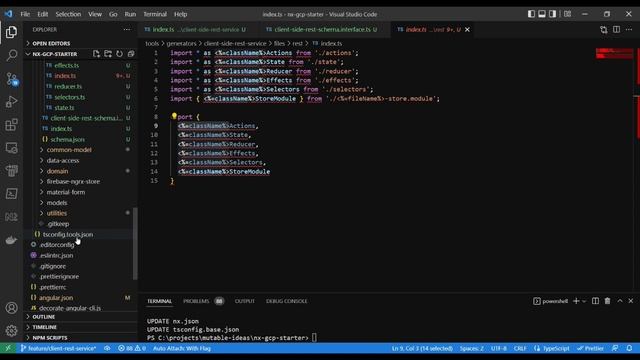Click the feature/client-rest-service branch indicator
Screen dimensions: 640x360
[x=58, y=348]
